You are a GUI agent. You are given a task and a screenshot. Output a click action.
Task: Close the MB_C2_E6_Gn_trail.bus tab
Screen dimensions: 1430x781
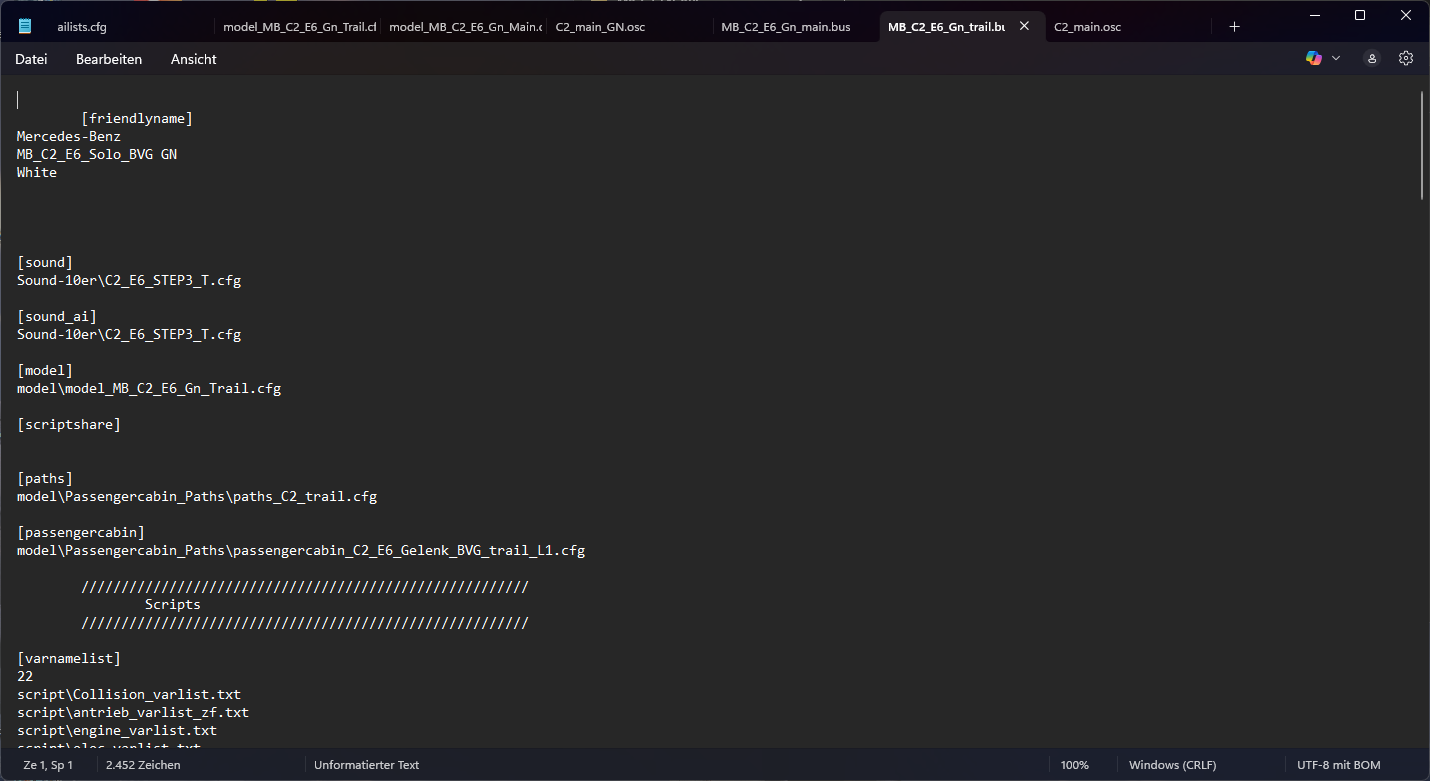point(1024,27)
